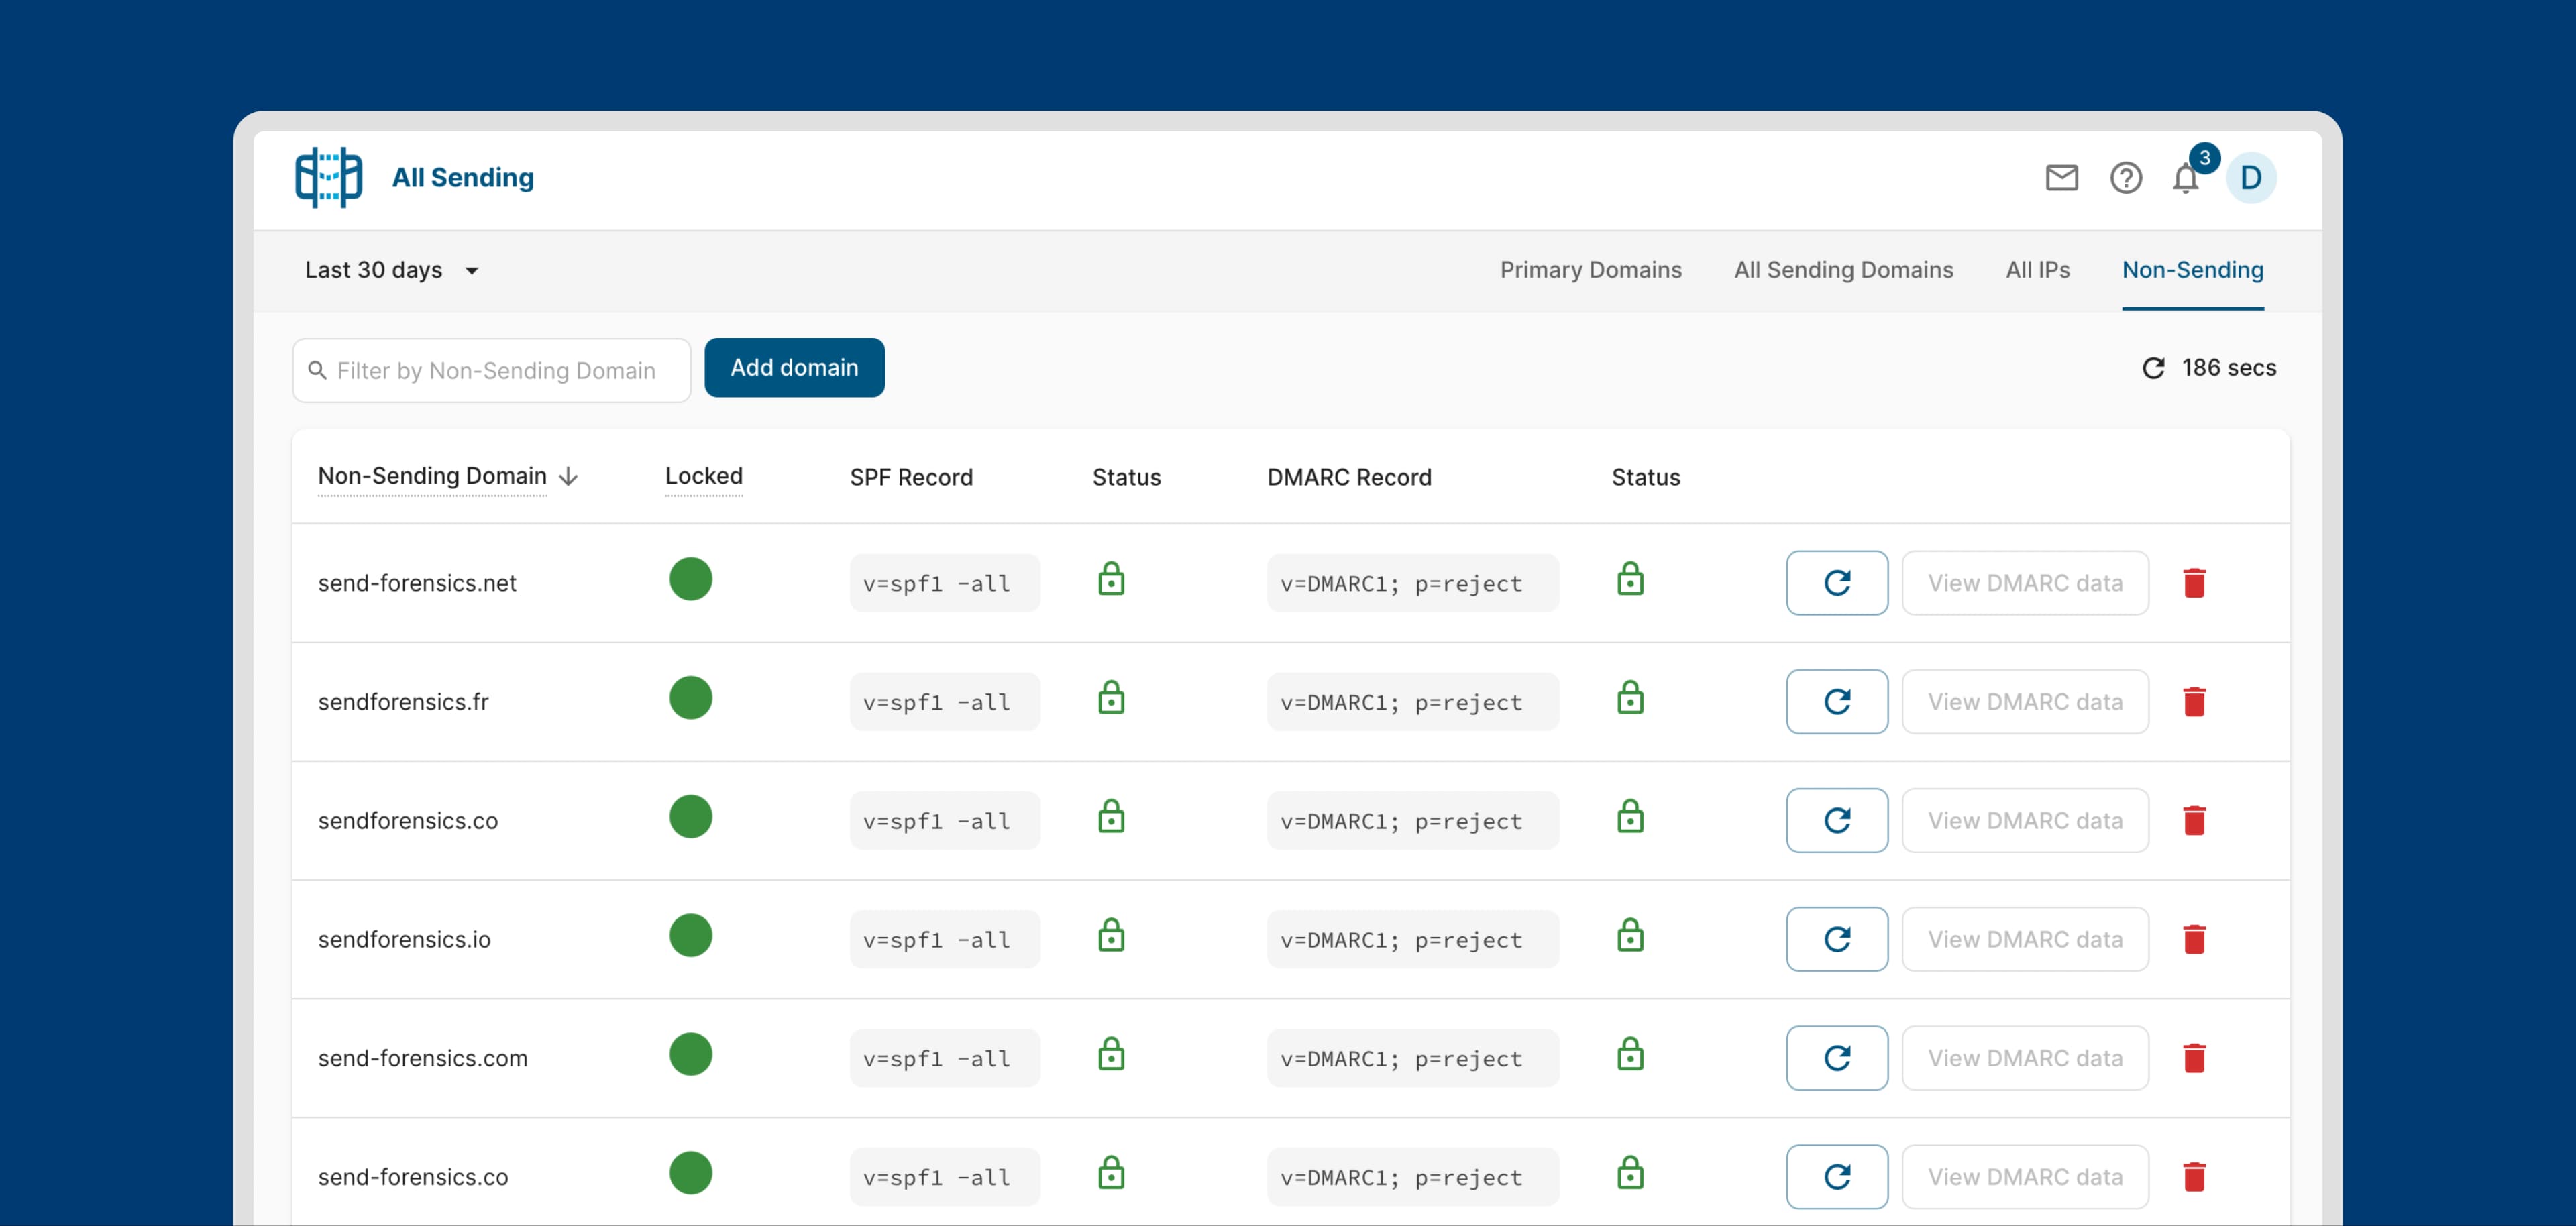Click DMARC lock status for sendforensics.io
The width and height of the screenshot is (2576, 1226).
click(1630, 937)
